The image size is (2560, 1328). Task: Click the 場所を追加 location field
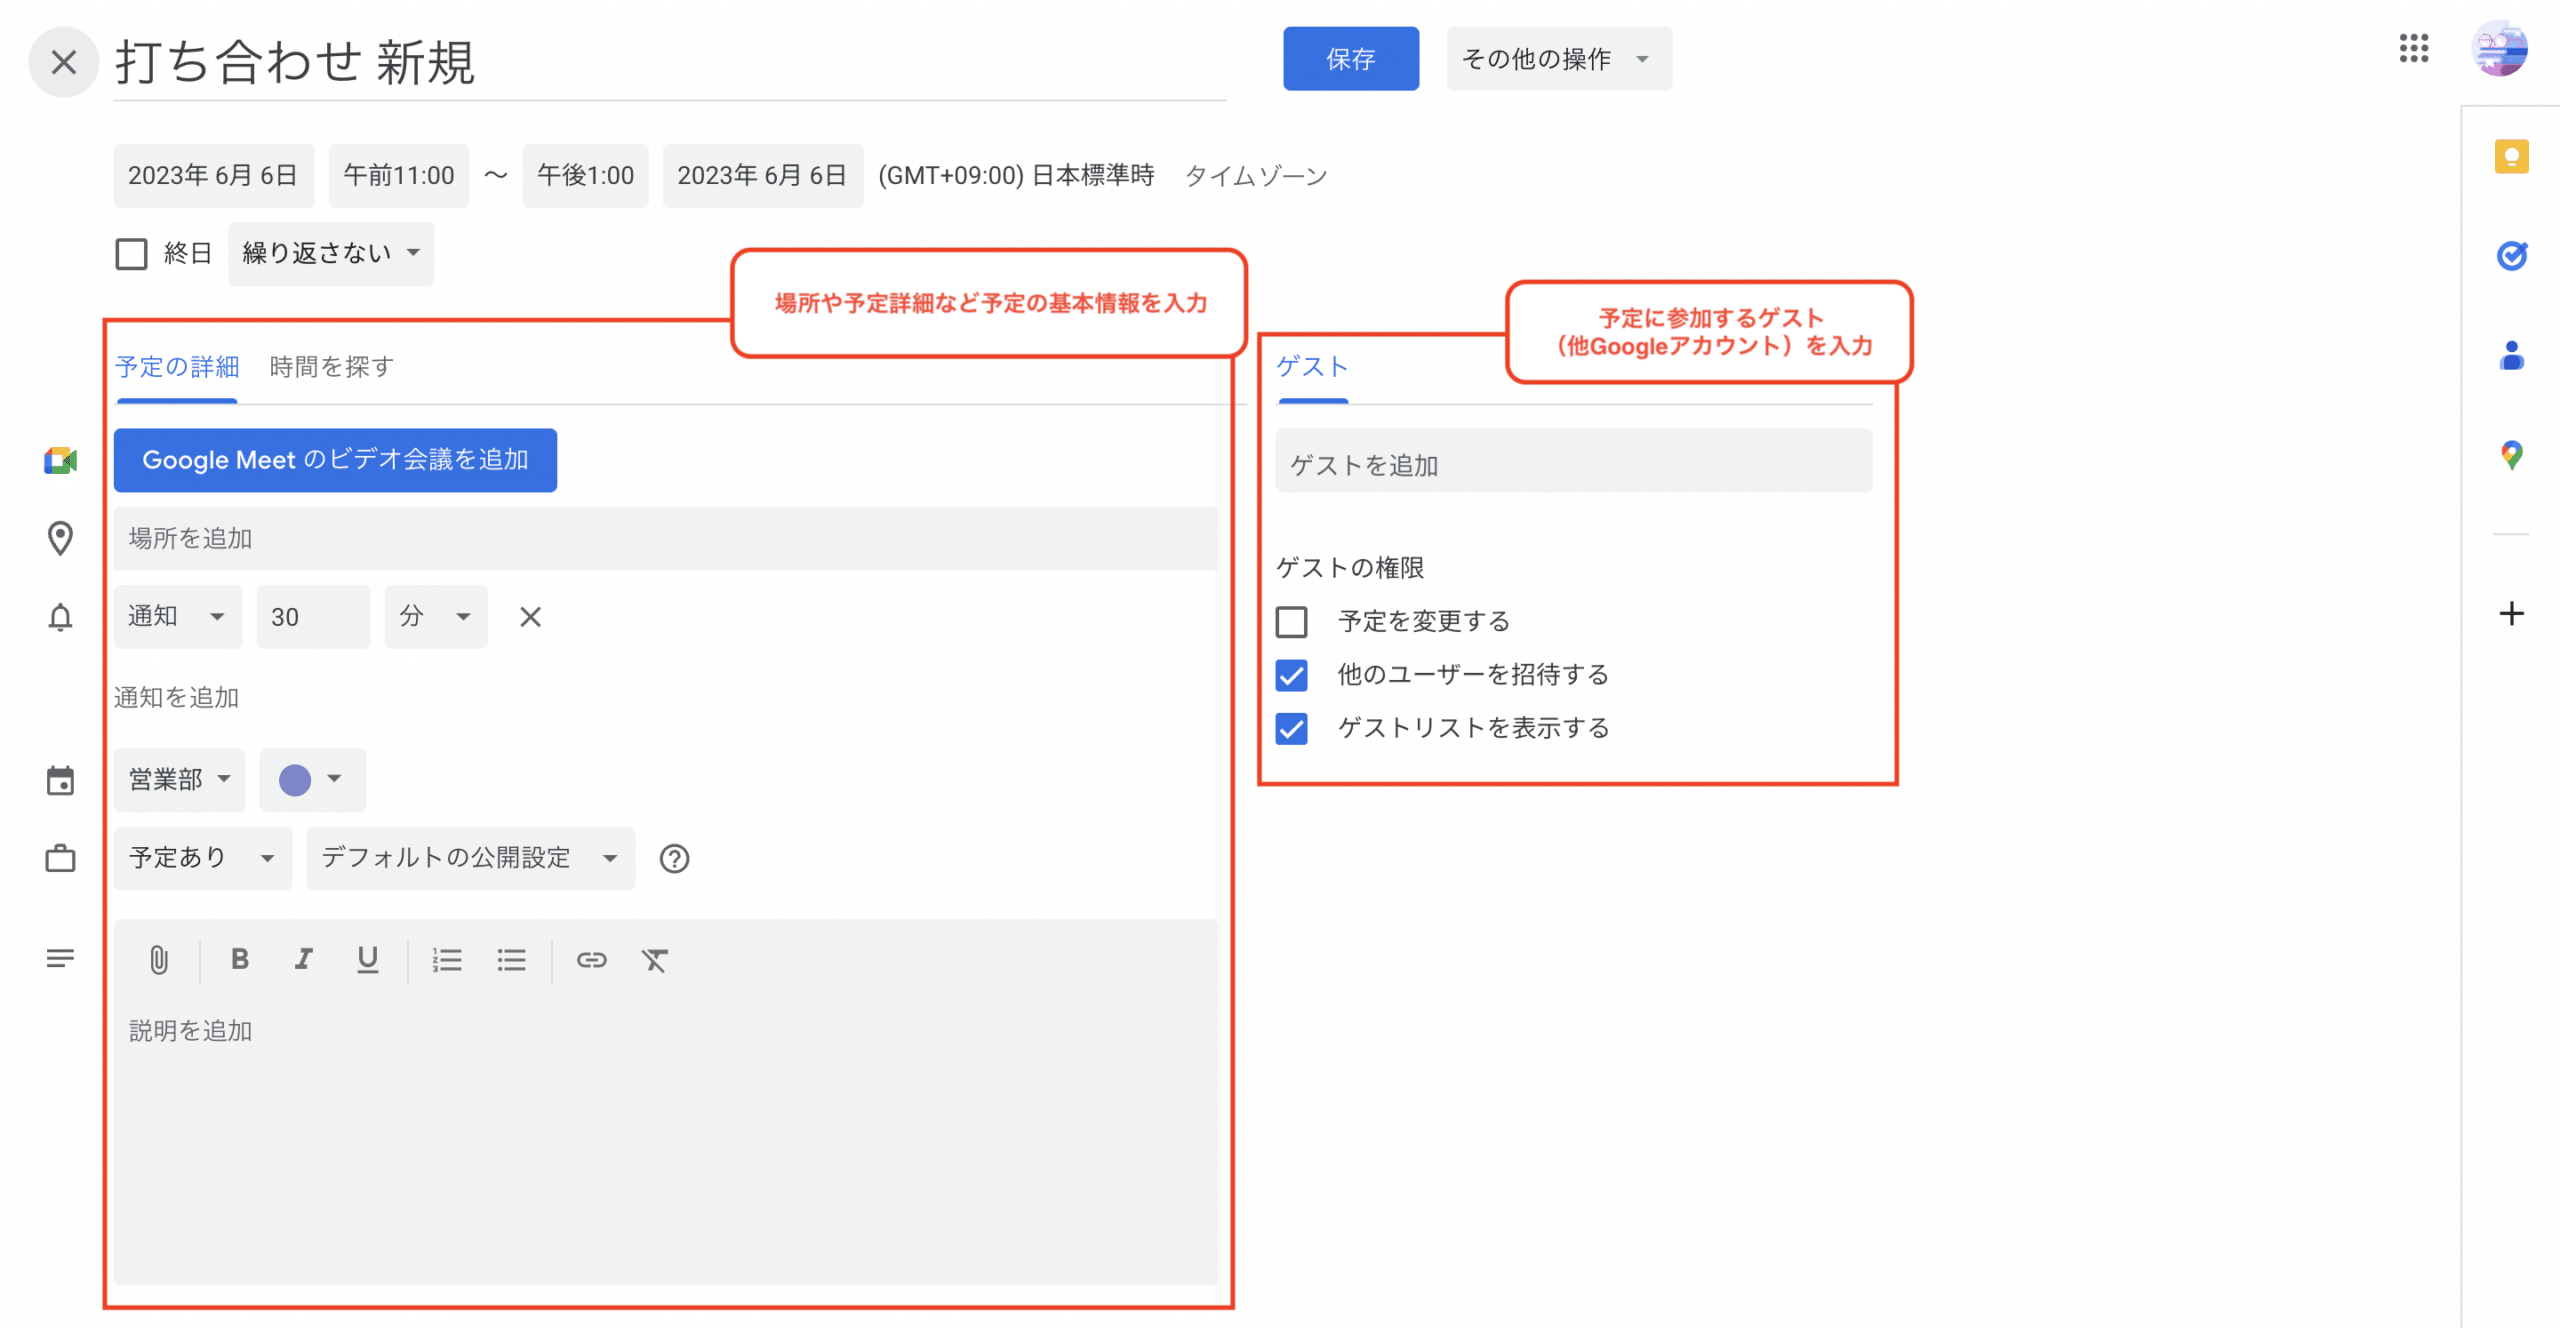pyautogui.click(x=665, y=539)
